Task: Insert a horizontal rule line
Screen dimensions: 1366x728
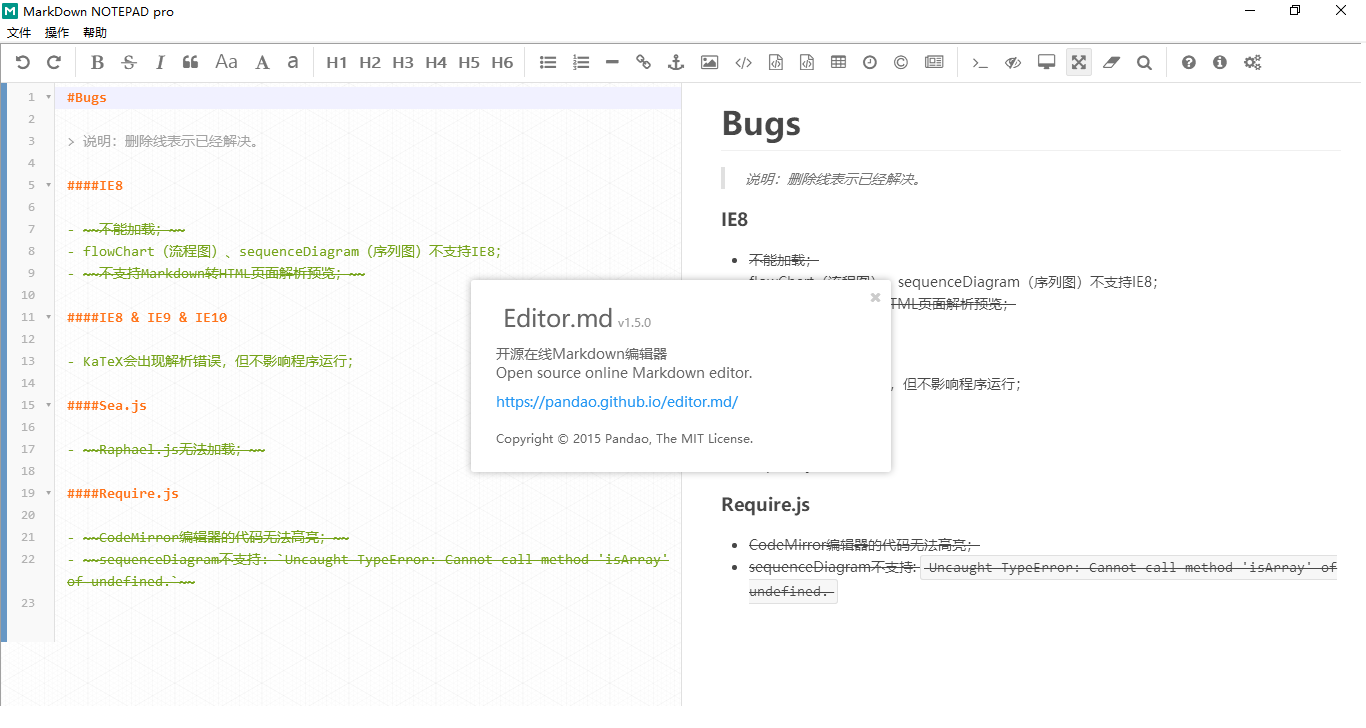Action: 612,62
